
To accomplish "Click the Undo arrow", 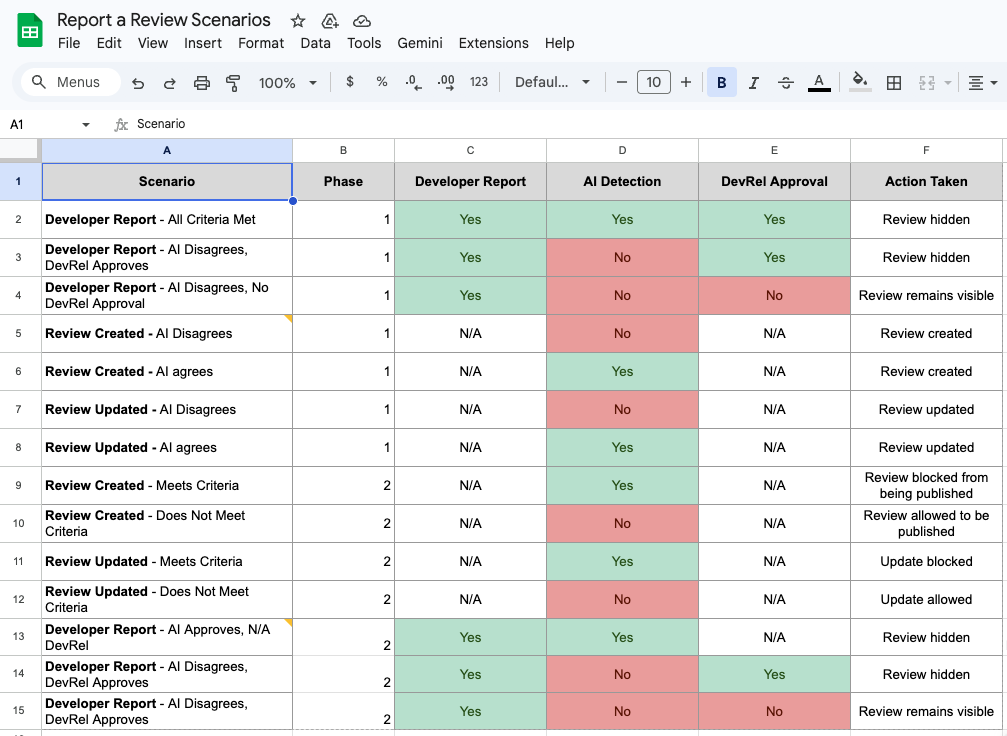I will click(x=138, y=83).
